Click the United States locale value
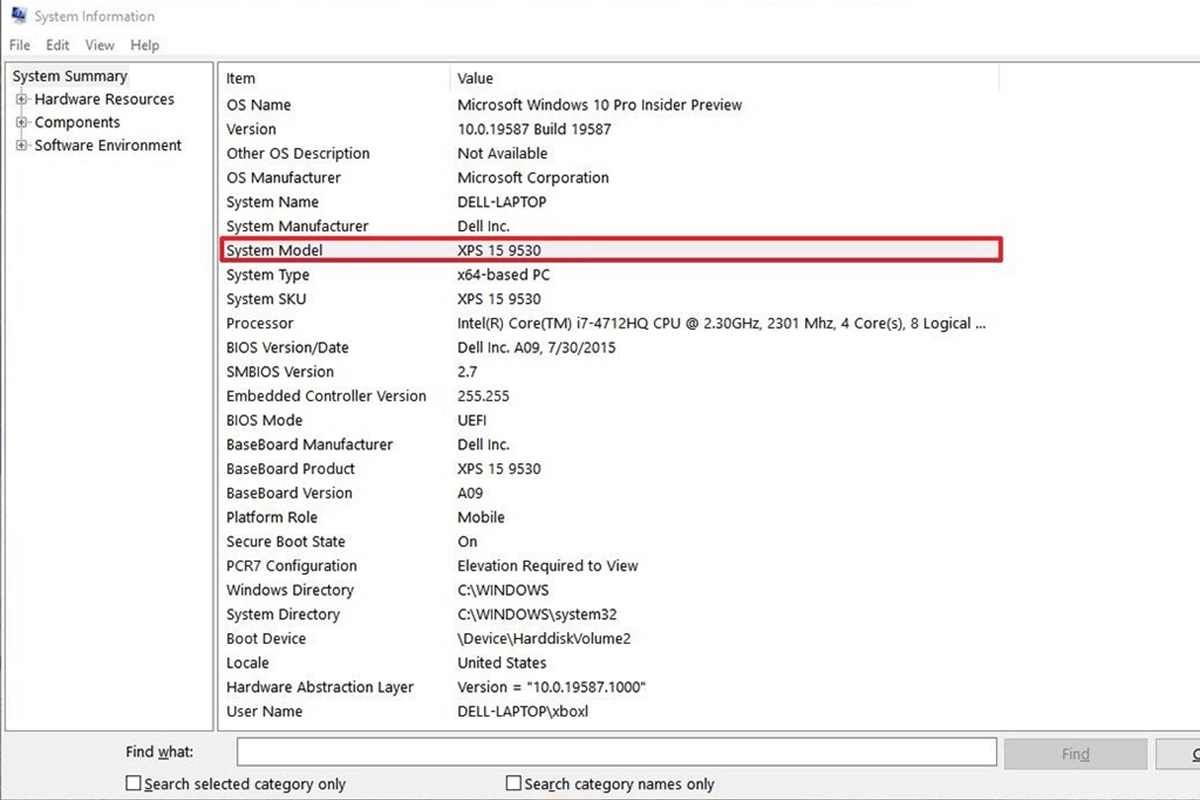 [502, 663]
